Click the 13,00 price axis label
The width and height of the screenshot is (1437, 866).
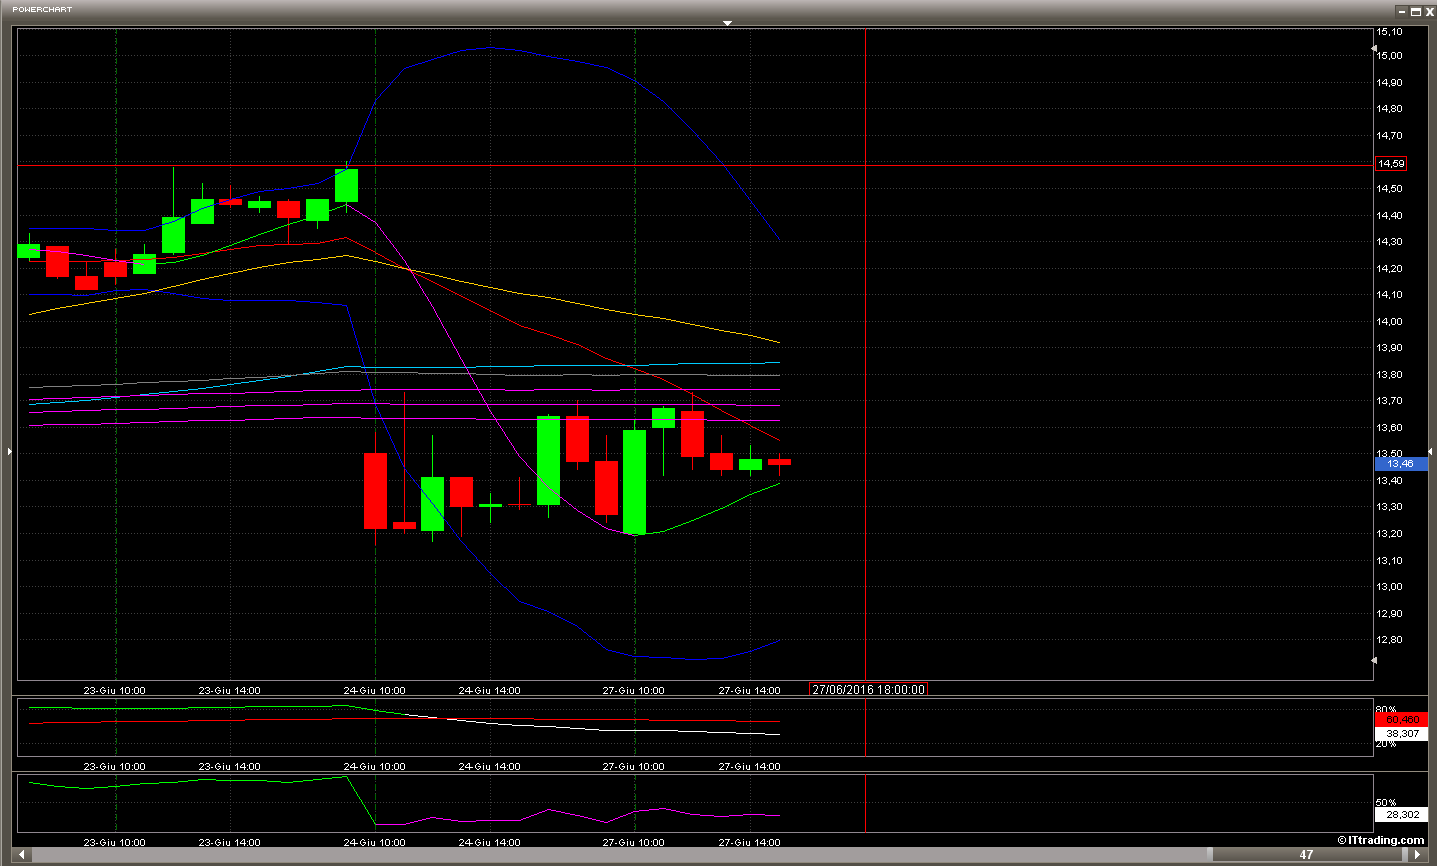pos(1389,587)
